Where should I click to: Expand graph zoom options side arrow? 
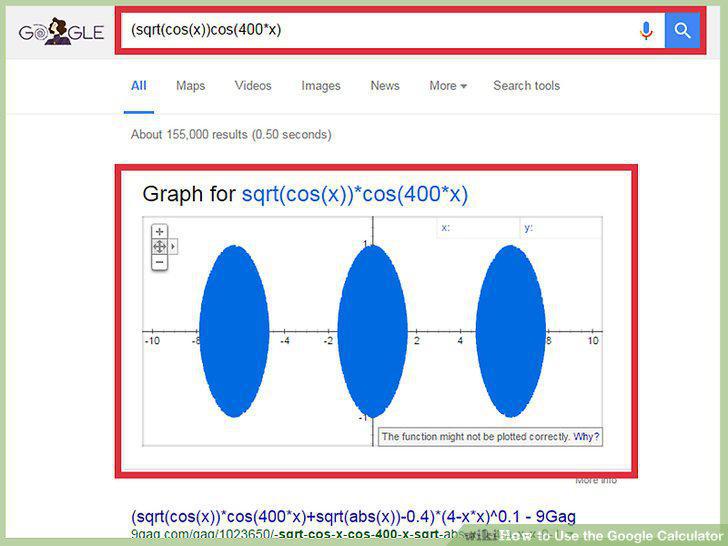point(173,247)
